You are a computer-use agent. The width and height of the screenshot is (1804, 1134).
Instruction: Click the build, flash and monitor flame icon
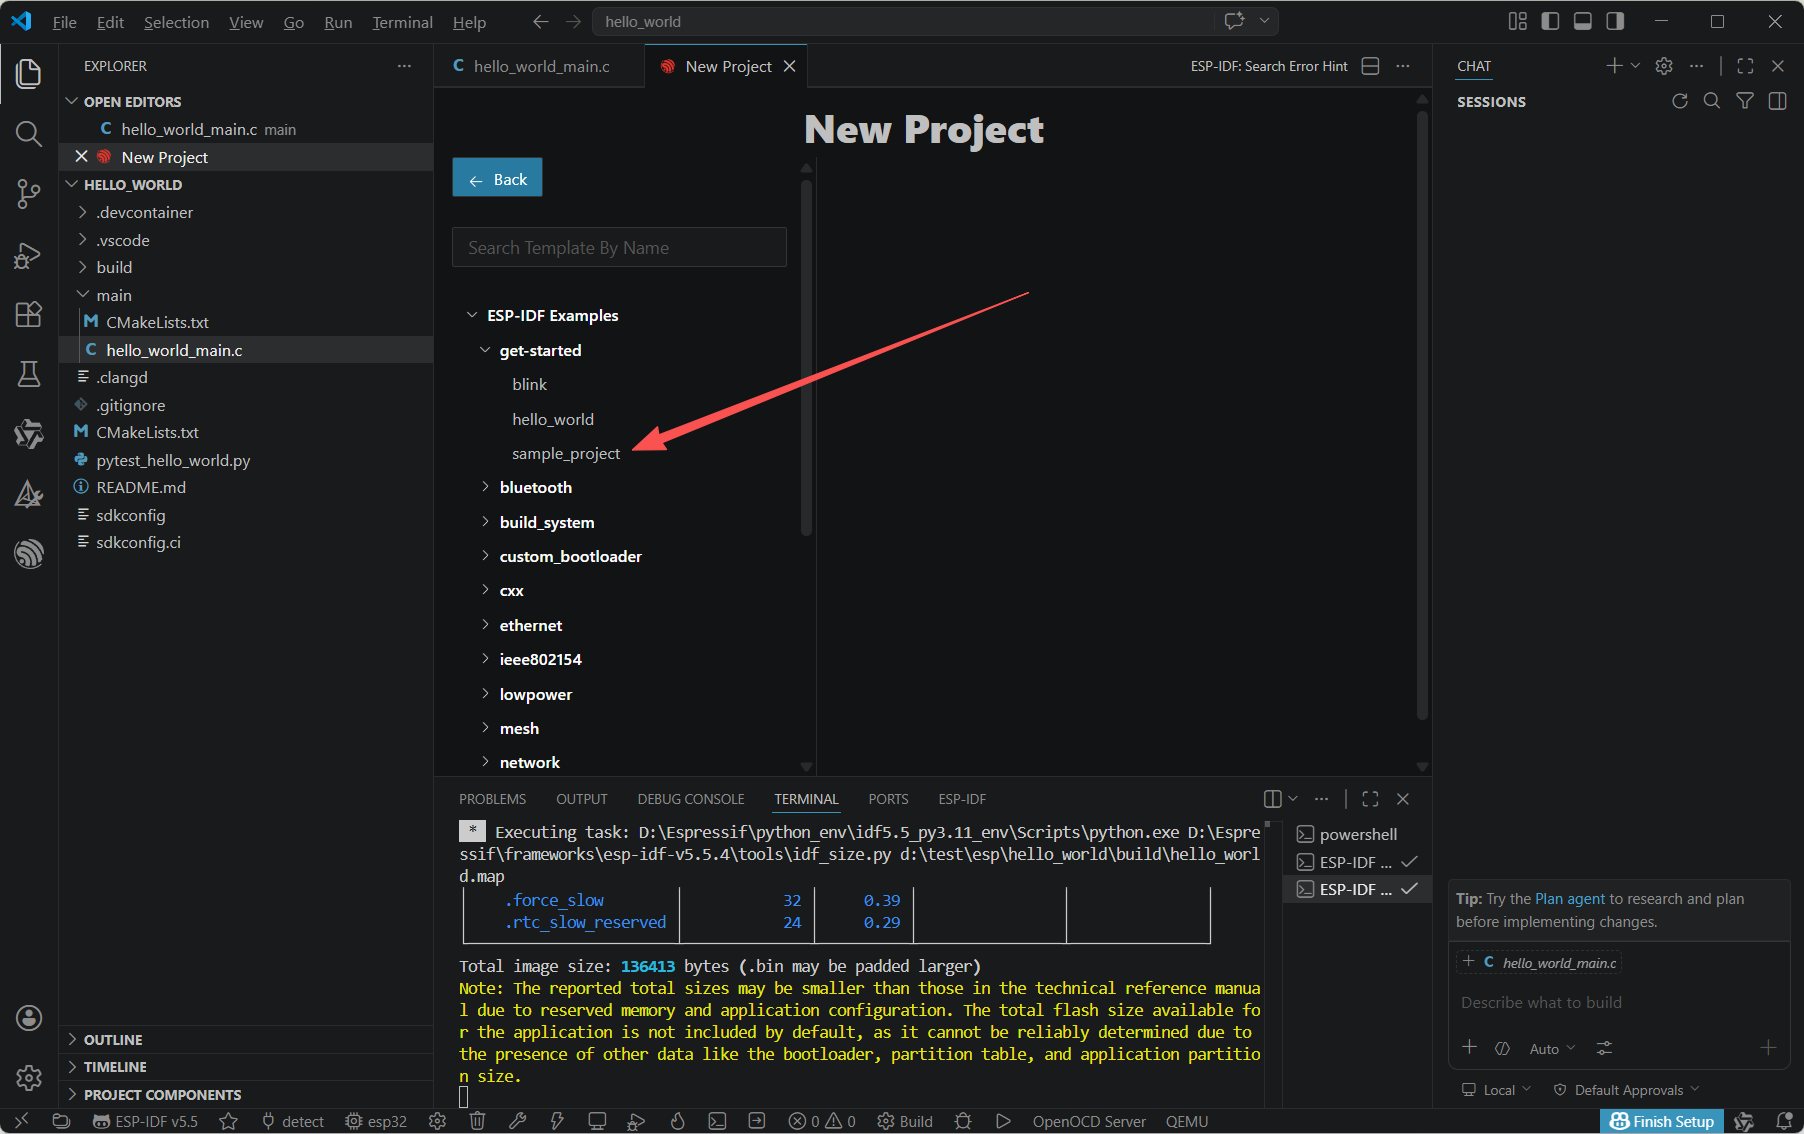[678, 1121]
